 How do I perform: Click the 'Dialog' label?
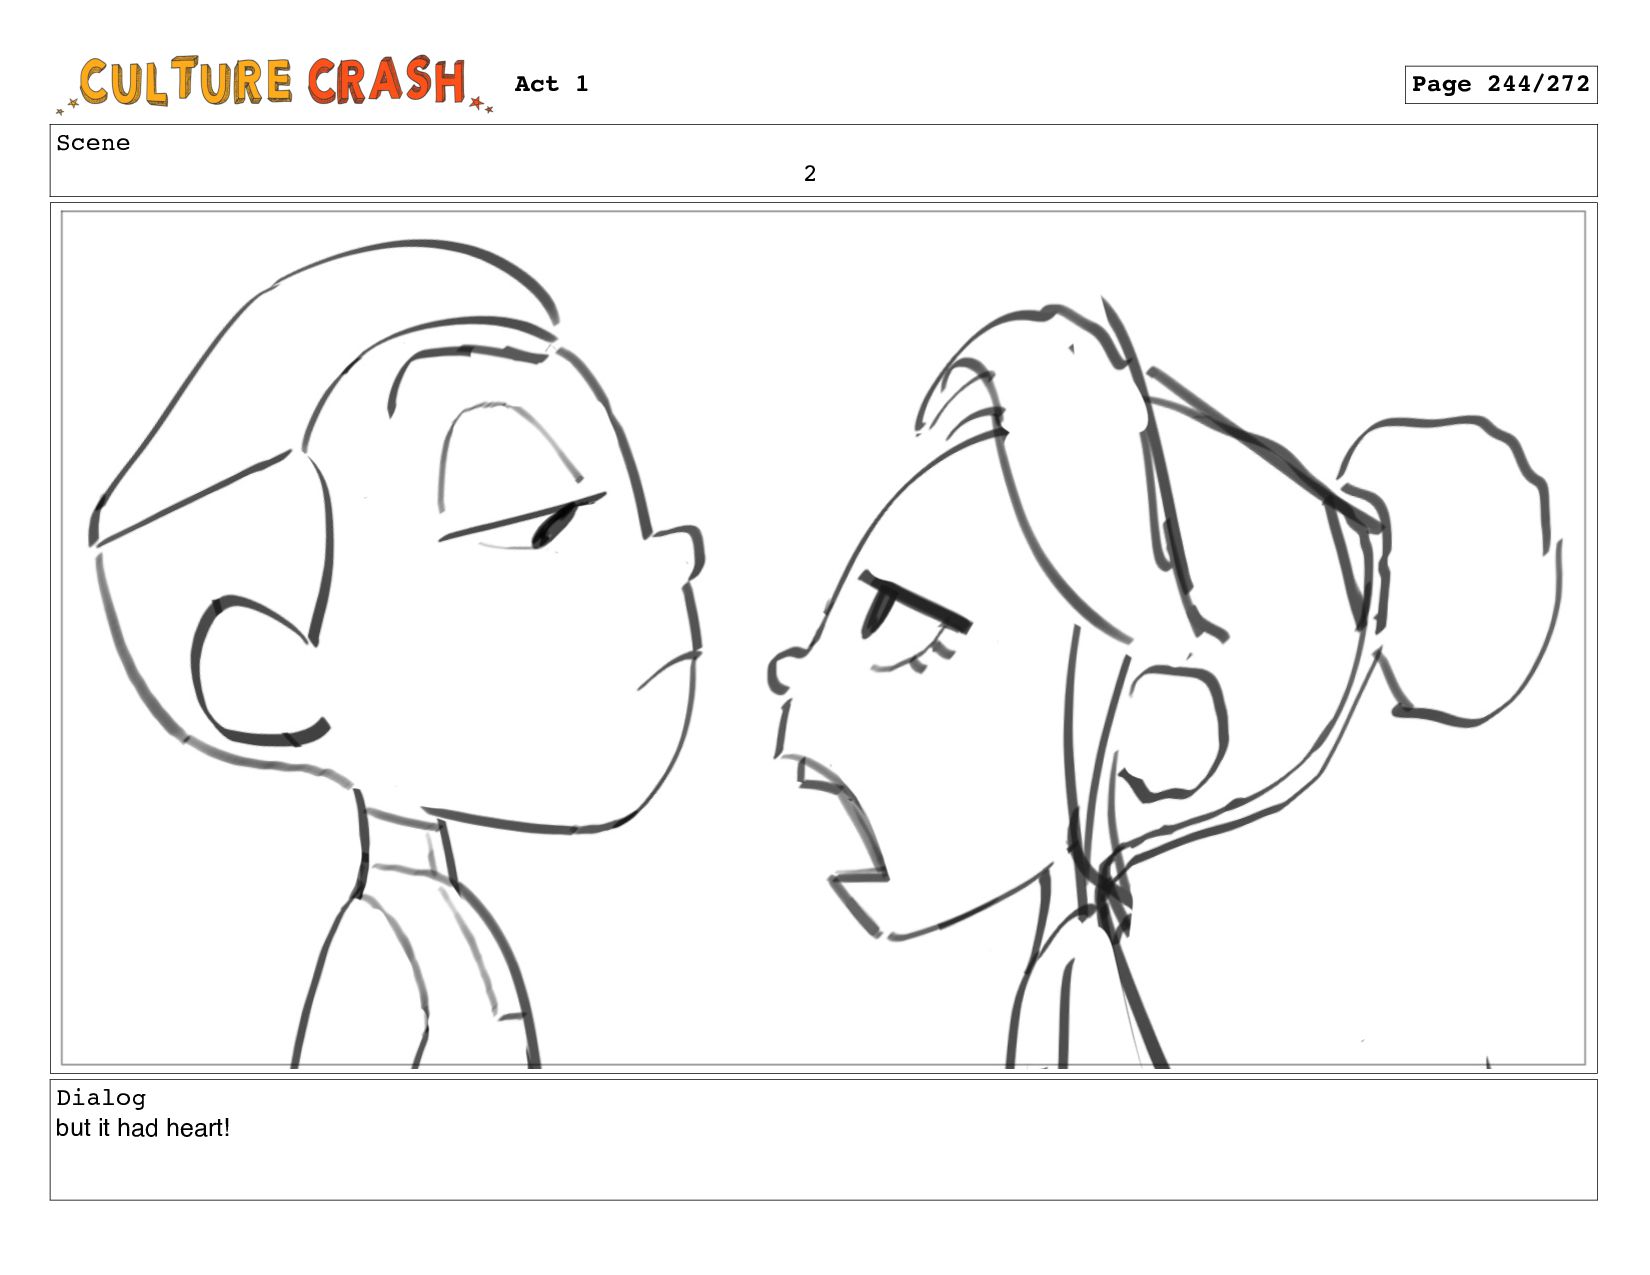[101, 1098]
